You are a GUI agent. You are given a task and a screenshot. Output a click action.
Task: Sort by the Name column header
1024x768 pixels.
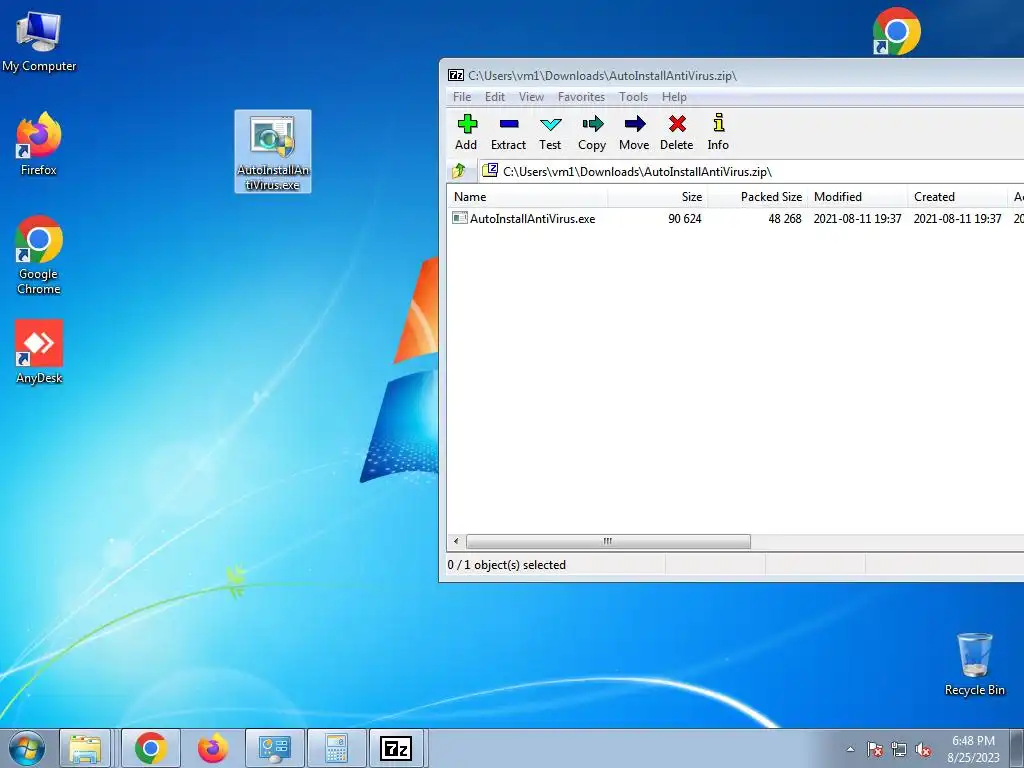[528, 197]
